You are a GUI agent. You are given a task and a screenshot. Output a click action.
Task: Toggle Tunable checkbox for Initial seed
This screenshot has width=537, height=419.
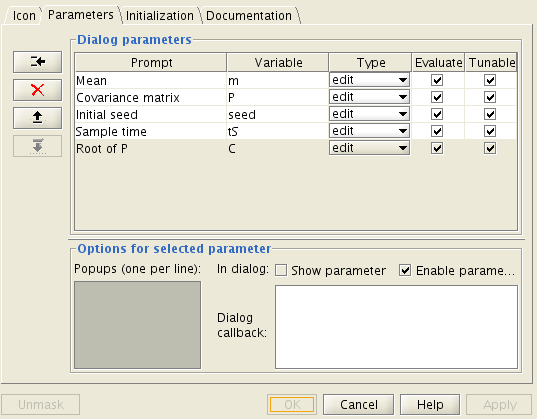[490, 114]
